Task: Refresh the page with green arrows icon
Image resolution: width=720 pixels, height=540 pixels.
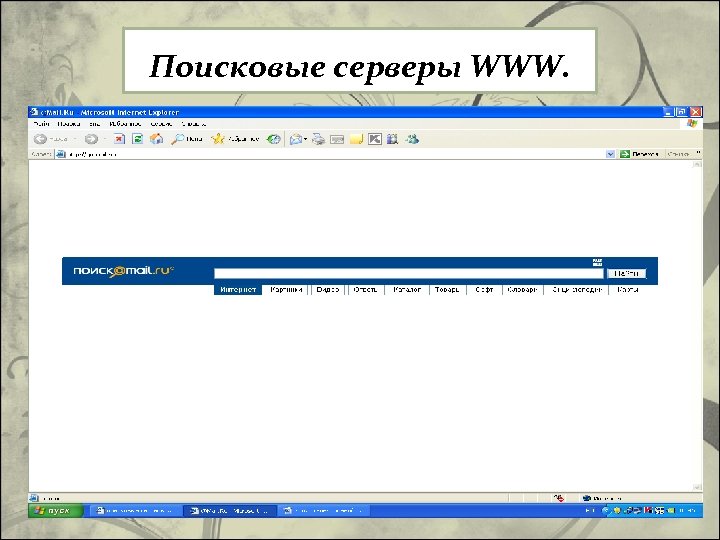Action: (137, 139)
